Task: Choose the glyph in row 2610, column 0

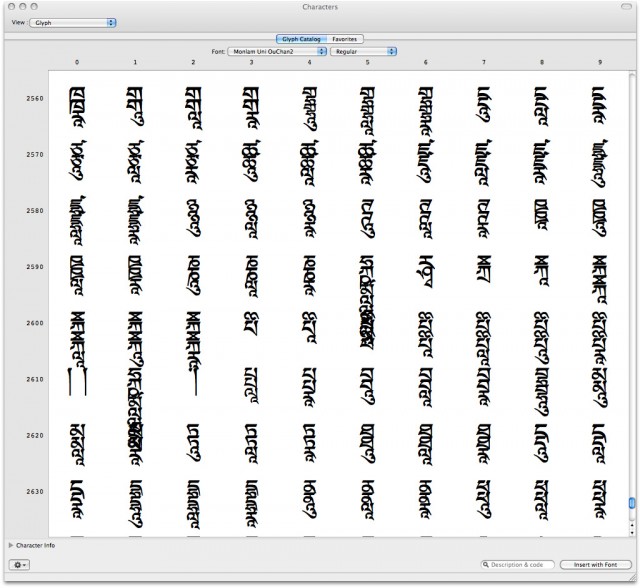Action: tap(77, 380)
